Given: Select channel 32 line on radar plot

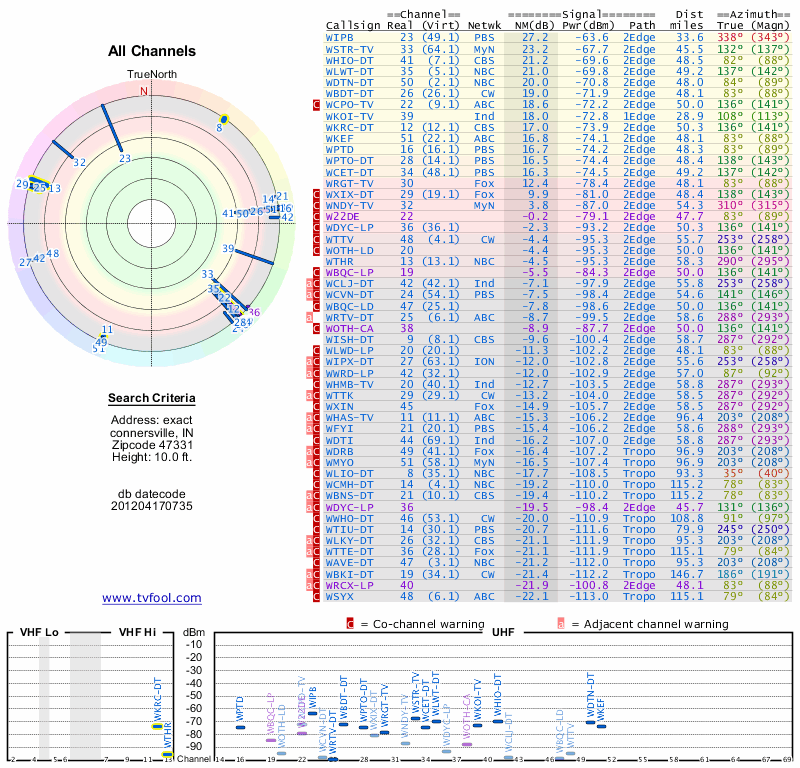Looking at the screenshot, I should coord(63,150).
